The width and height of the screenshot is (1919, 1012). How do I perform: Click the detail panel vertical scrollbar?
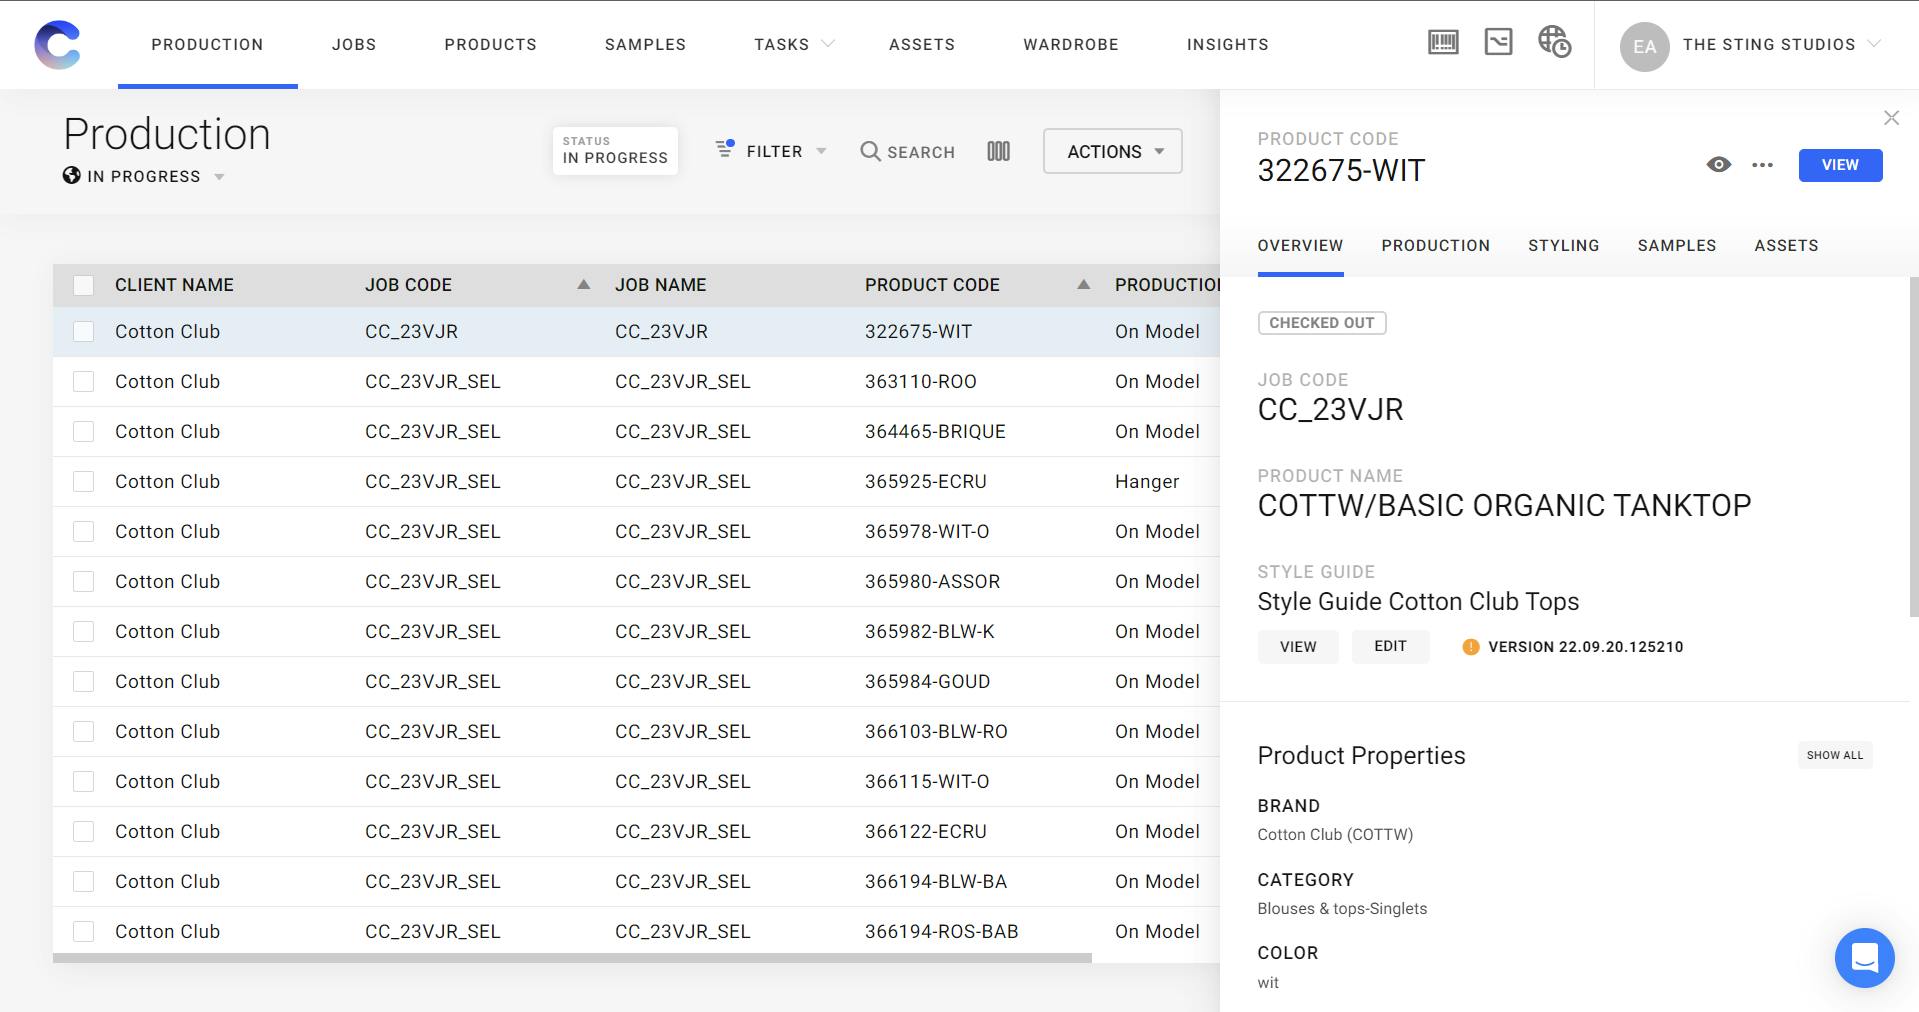point(1914,448)
